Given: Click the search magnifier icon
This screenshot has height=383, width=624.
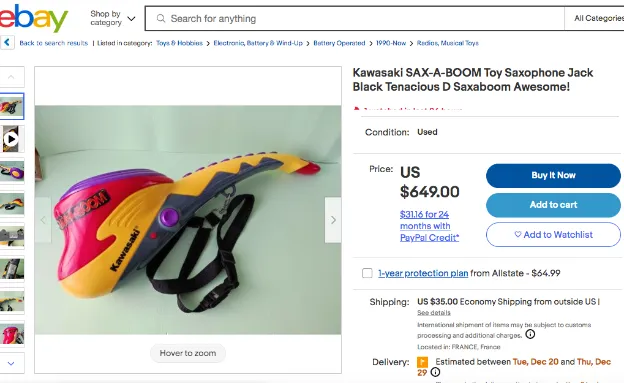Looking at the screenshot, I should [x=161, y=18].
